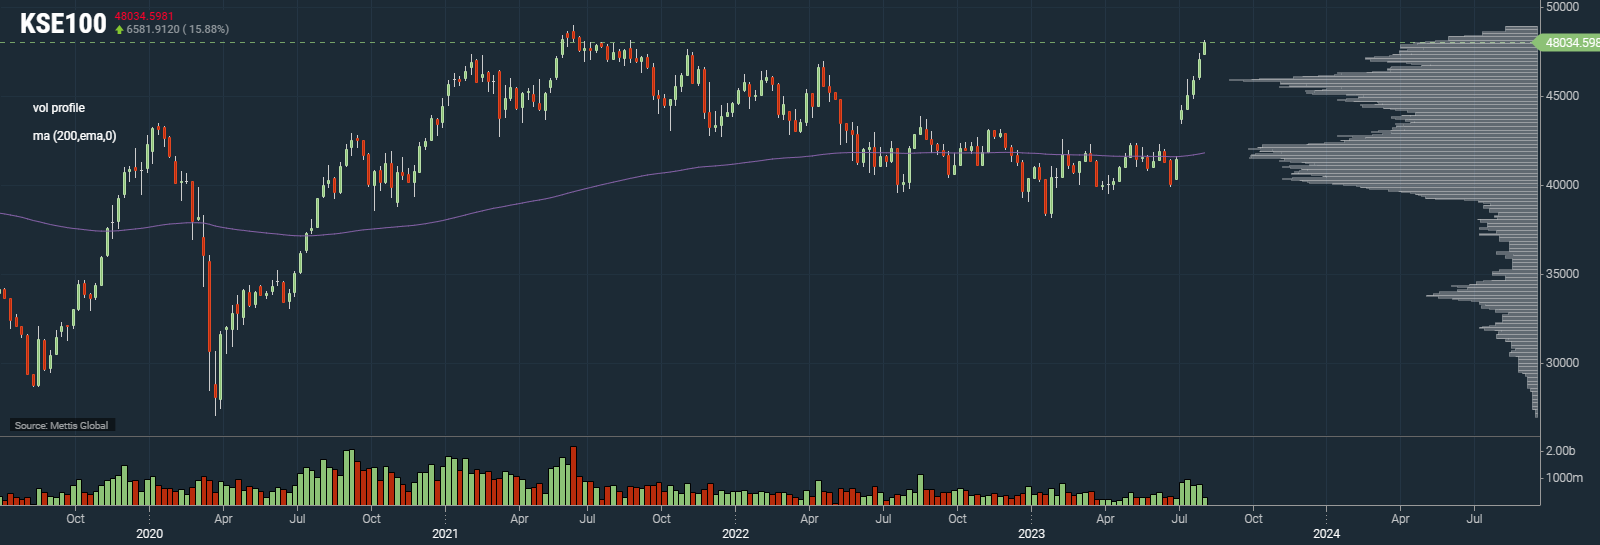Screen dimensions: 1600x545
Task: Click the green current price tag 48034.598
Action: coord(1569,43)
